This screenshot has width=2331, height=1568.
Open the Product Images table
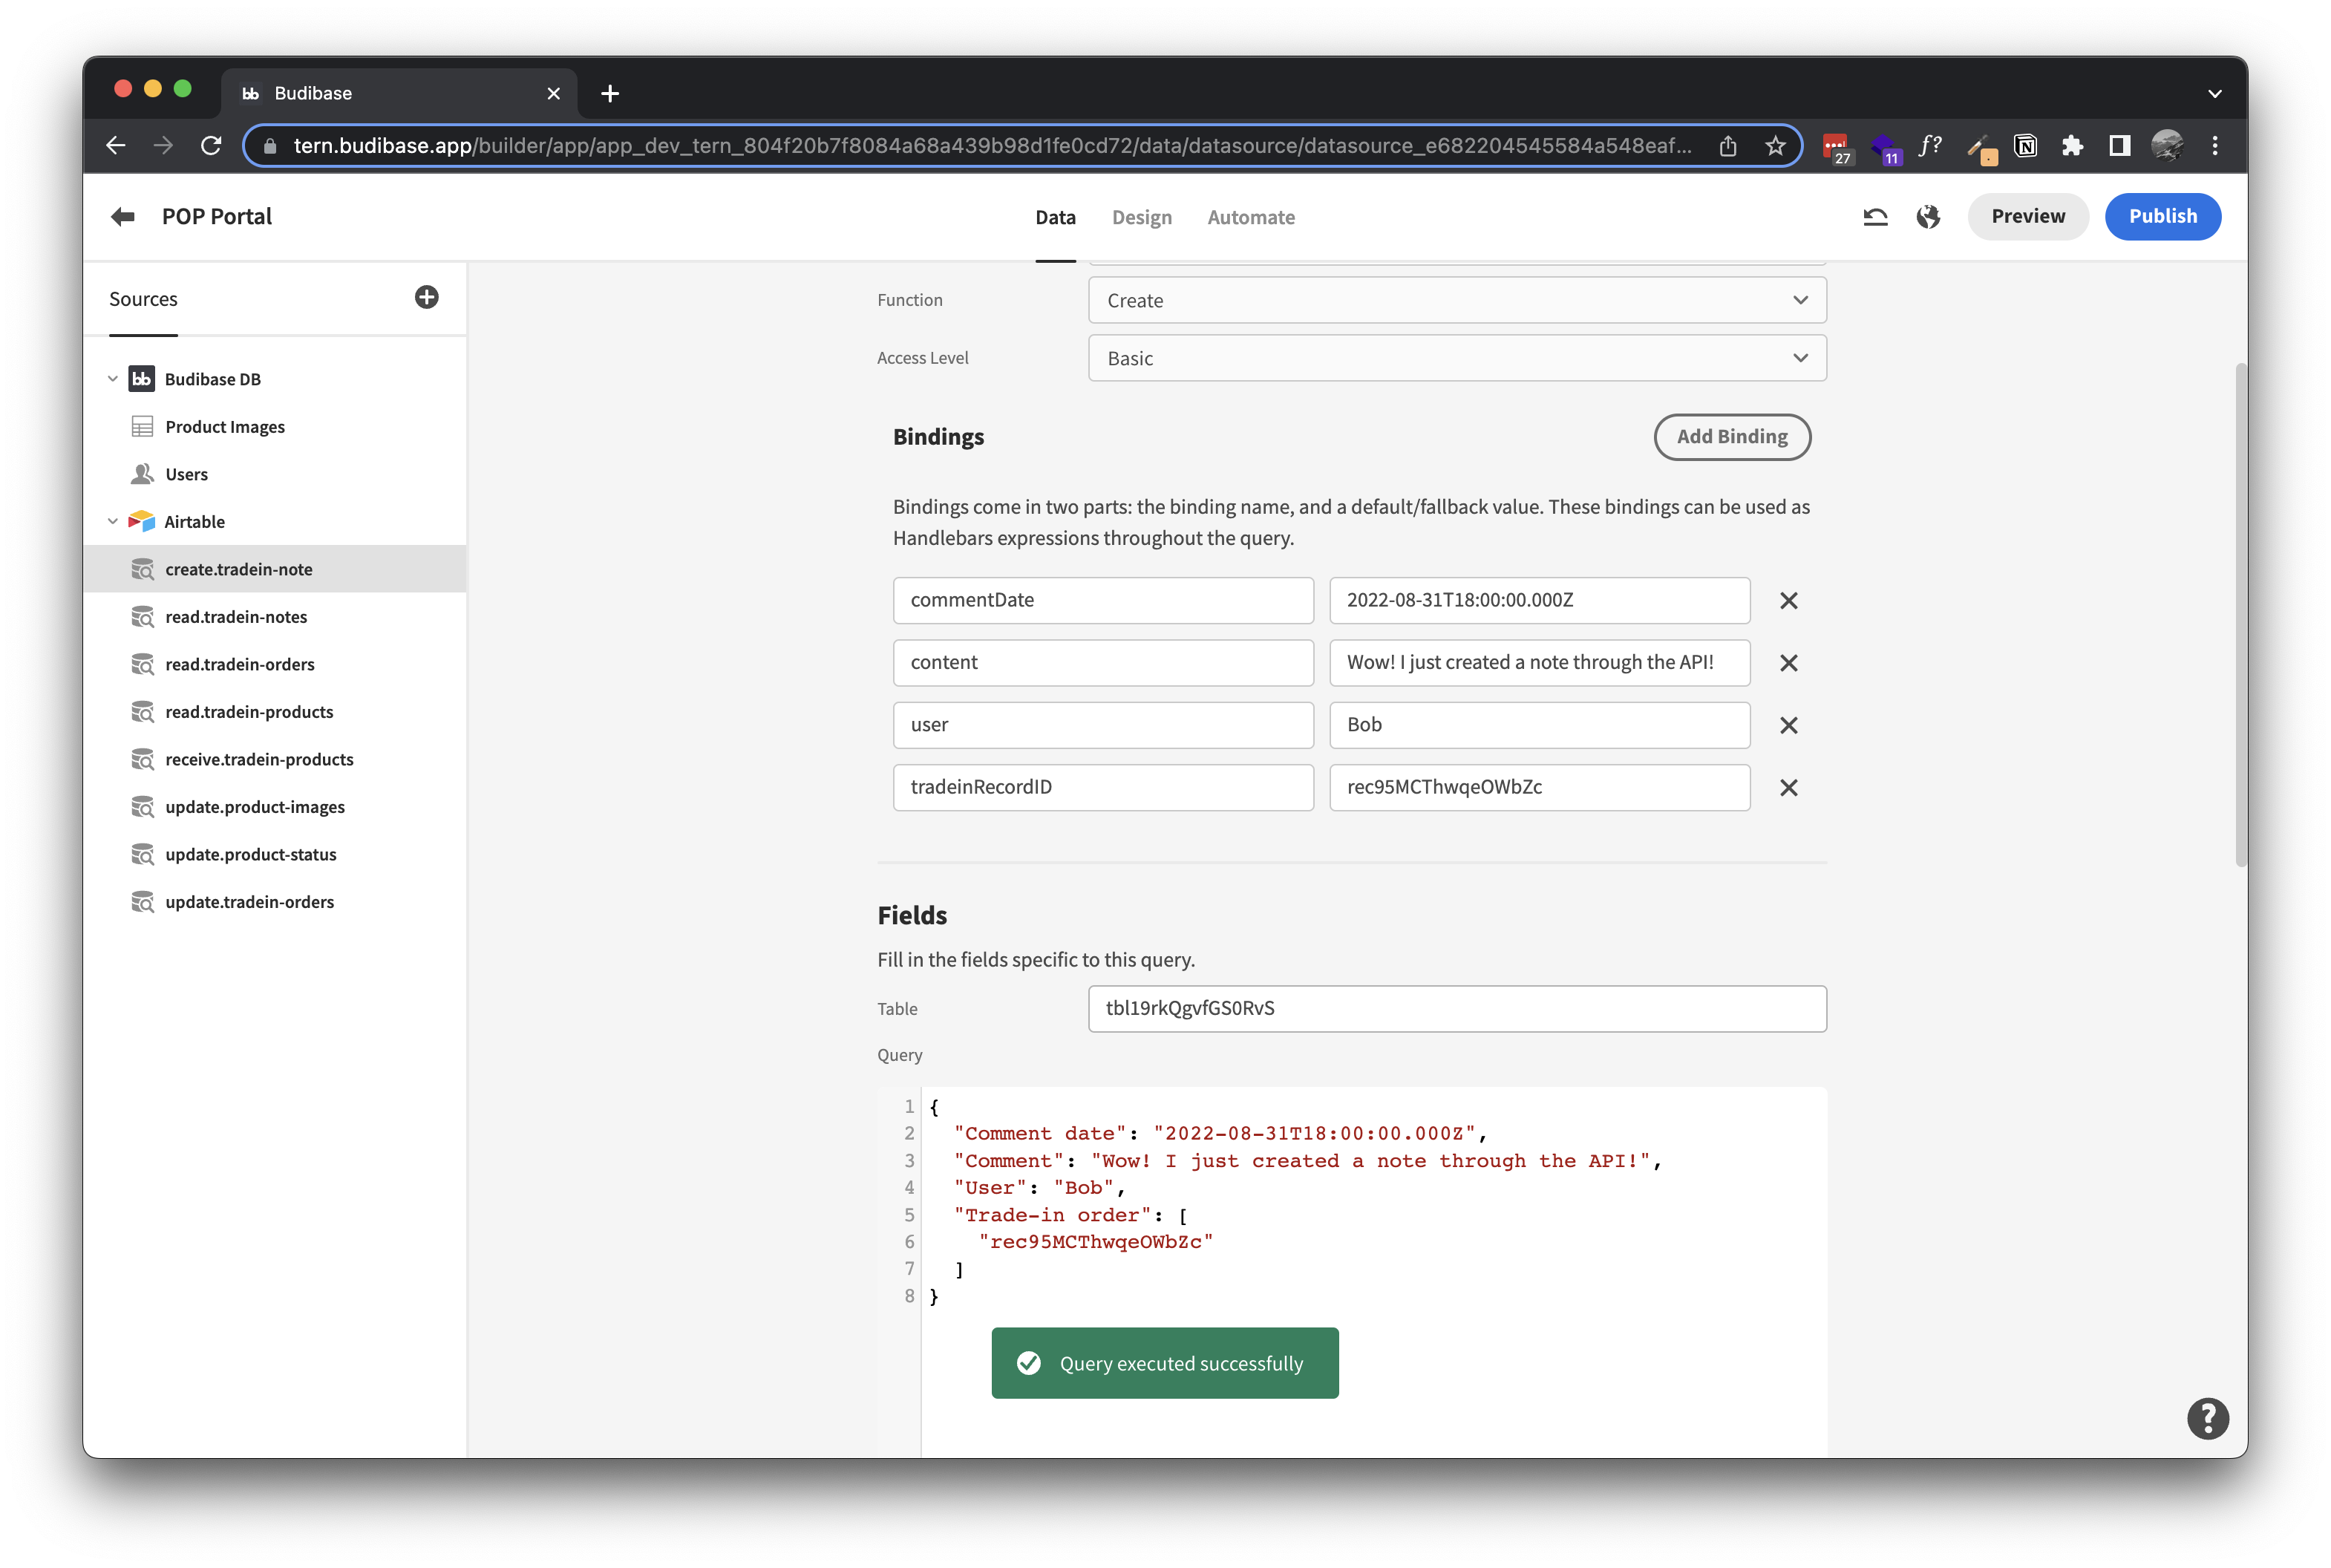(x=225, y=426)
